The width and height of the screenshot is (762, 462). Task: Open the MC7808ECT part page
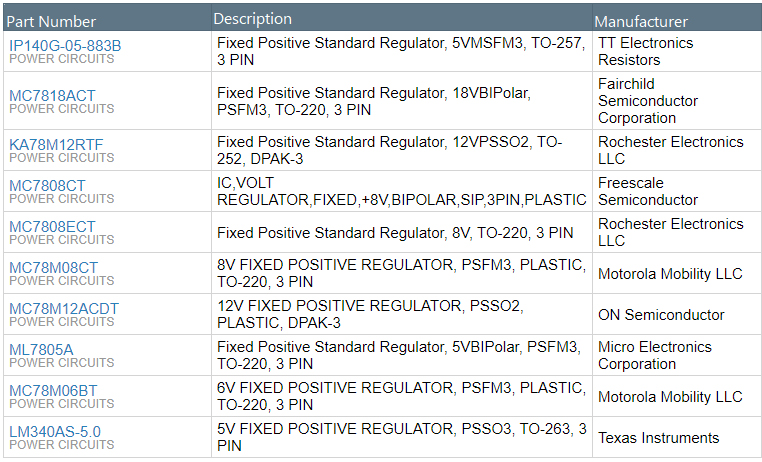pyautogui.click(x=52, y=226)
